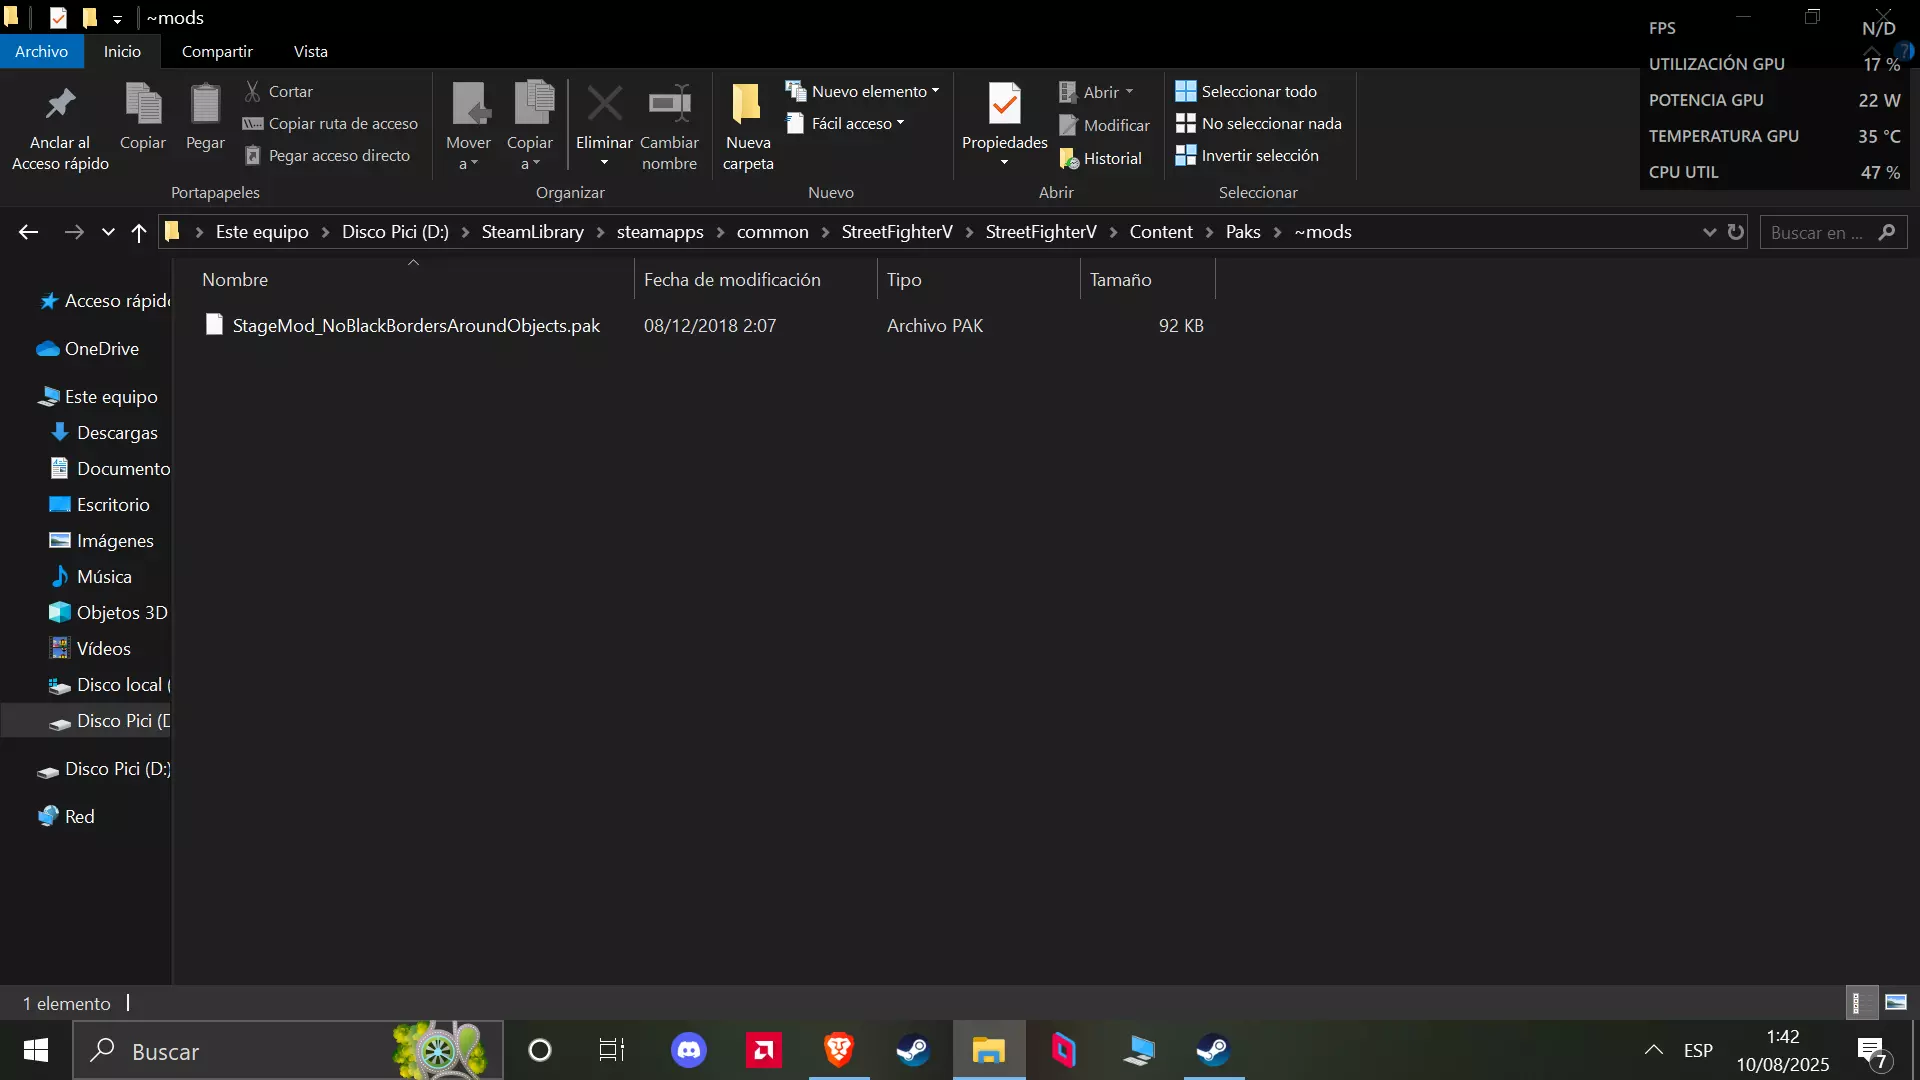
Task: Click the Anclar al Acceso rápido pin icon
Action: (x=60, y=104)
